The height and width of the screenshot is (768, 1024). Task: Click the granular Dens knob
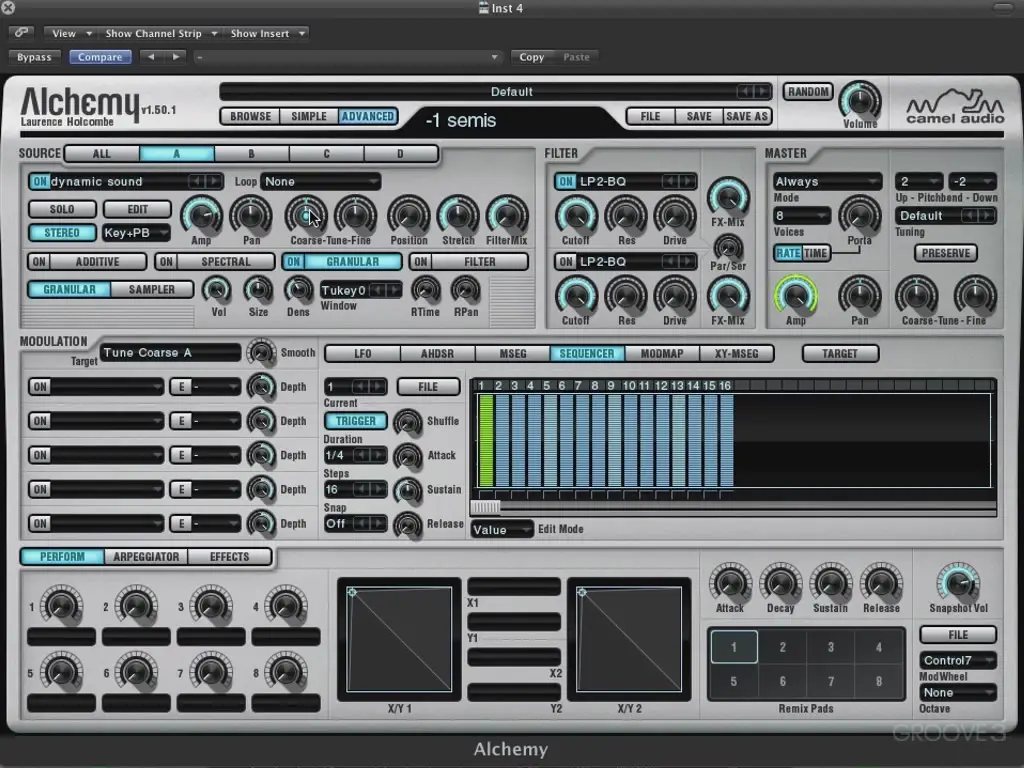[x=298, y=290]
